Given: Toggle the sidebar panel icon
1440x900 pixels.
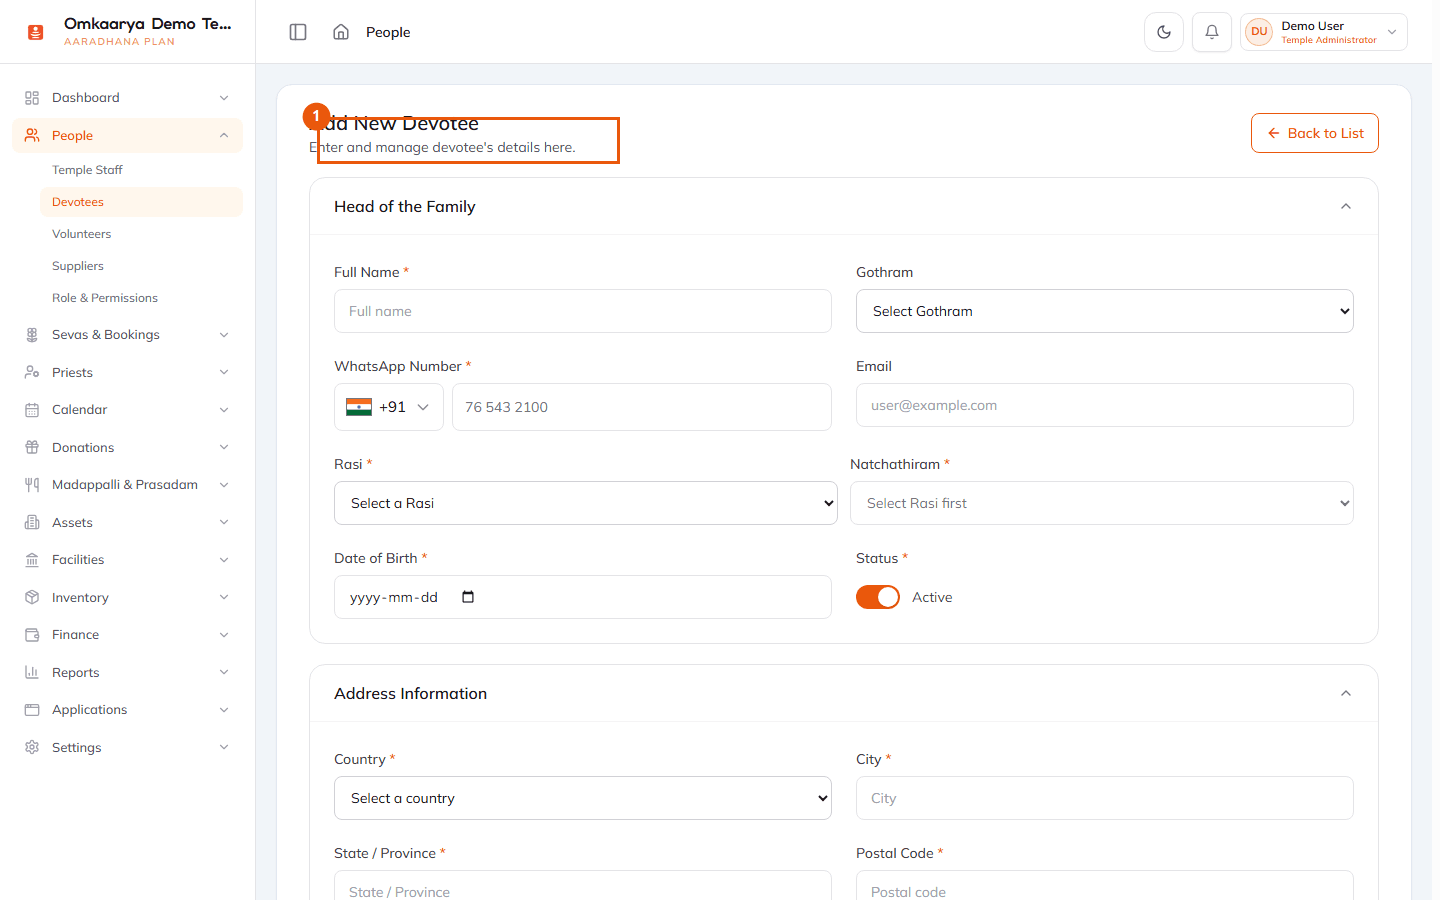Looking at the screenshot, I should [x=298, y=32].
